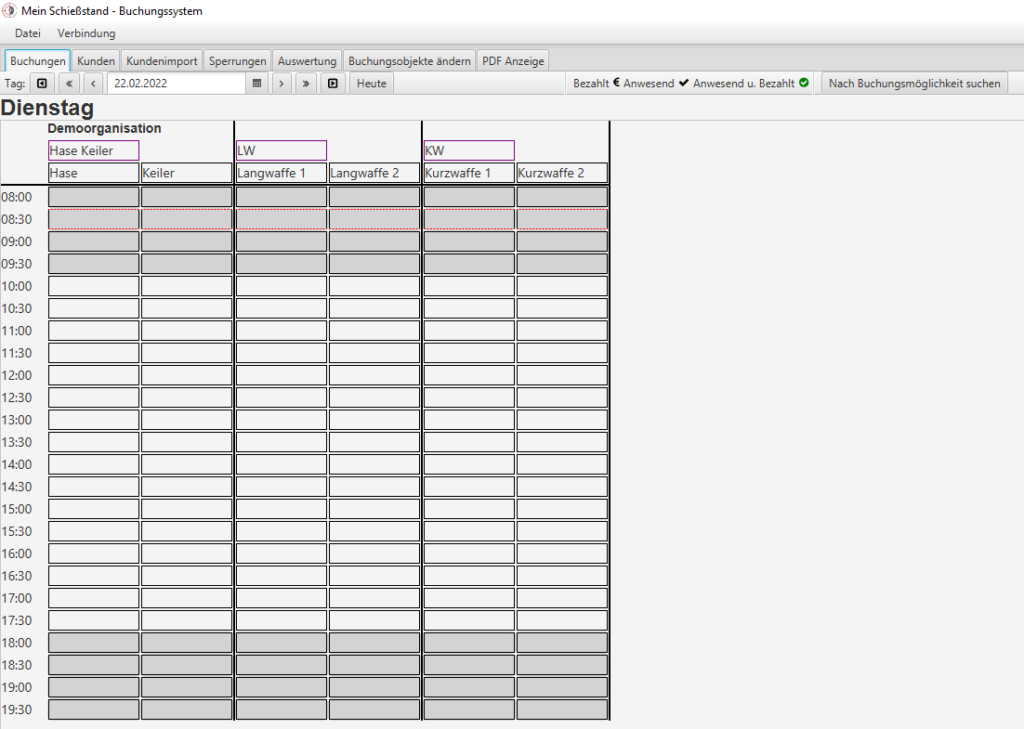This screenshot has width=1024, height=729.
Task: Select the 10:00 slot for Hase
Action: pos(93,286)
